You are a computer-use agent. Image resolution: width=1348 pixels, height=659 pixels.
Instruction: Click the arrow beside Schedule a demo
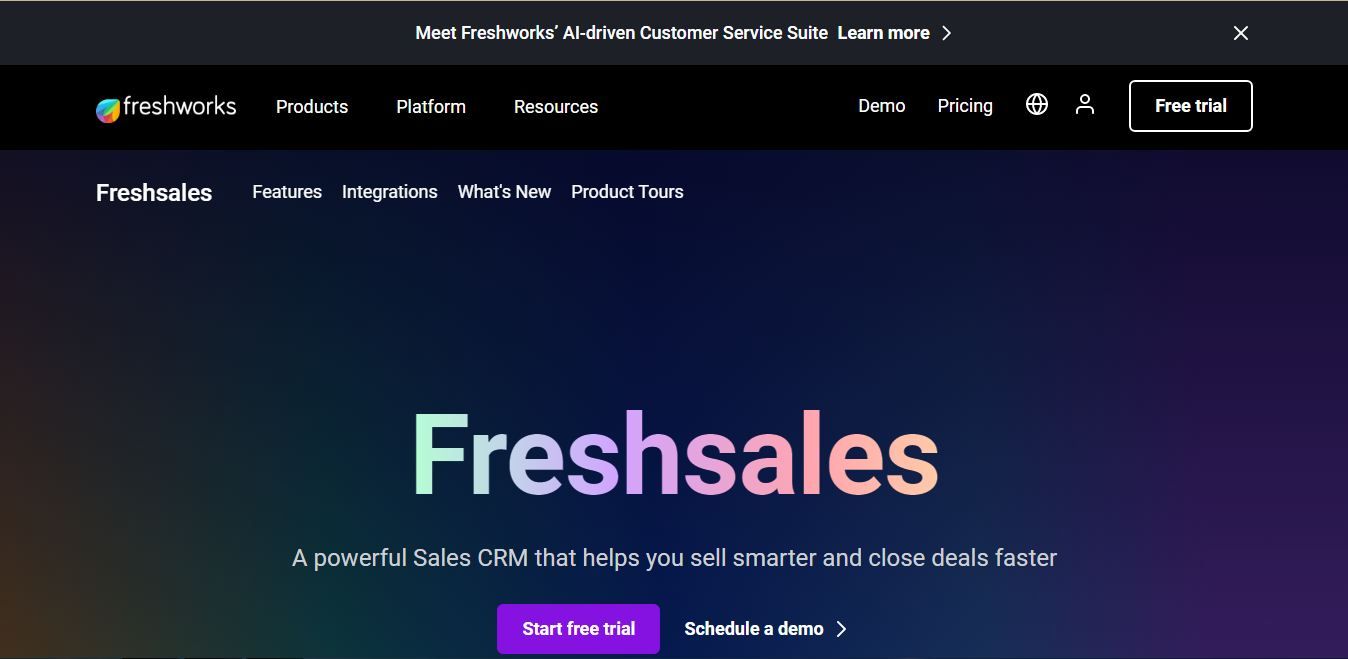[841, 629]
